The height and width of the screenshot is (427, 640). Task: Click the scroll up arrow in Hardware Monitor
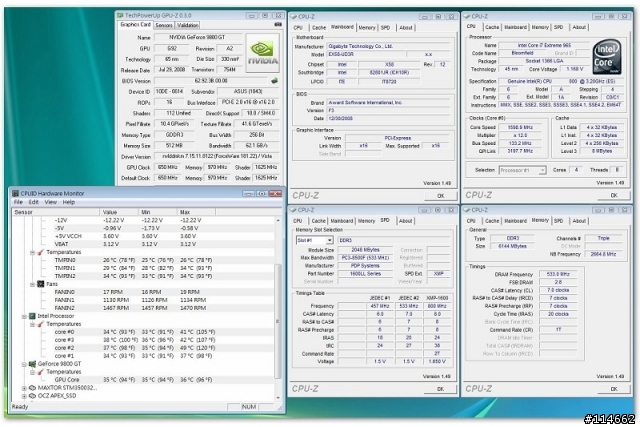point(278,220)
